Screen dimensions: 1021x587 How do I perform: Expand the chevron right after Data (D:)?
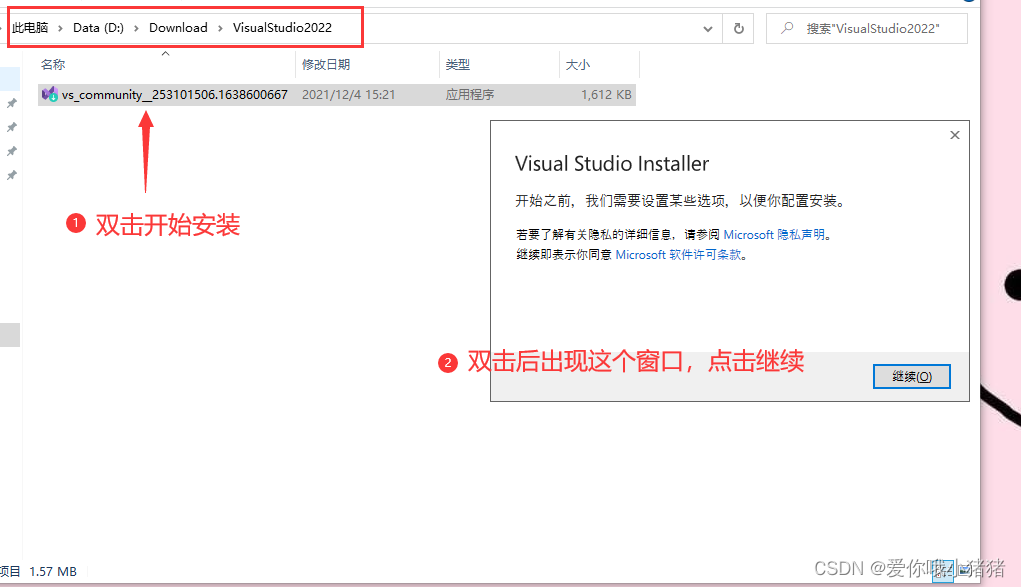pos(136,28)
